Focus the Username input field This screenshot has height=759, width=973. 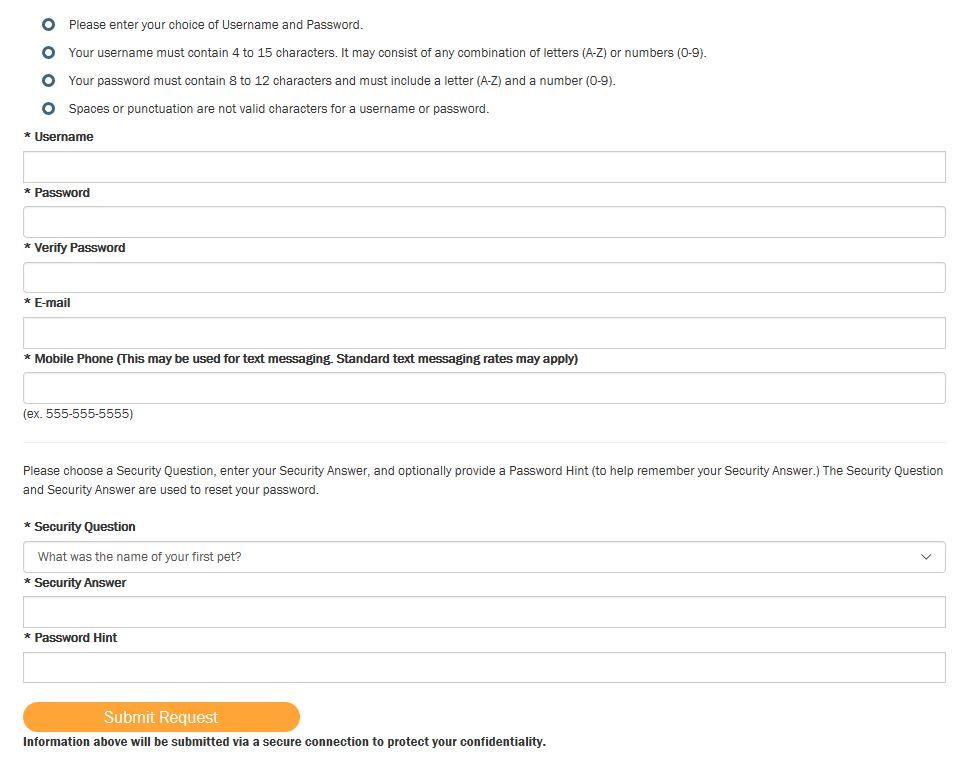tap(484, 167)
